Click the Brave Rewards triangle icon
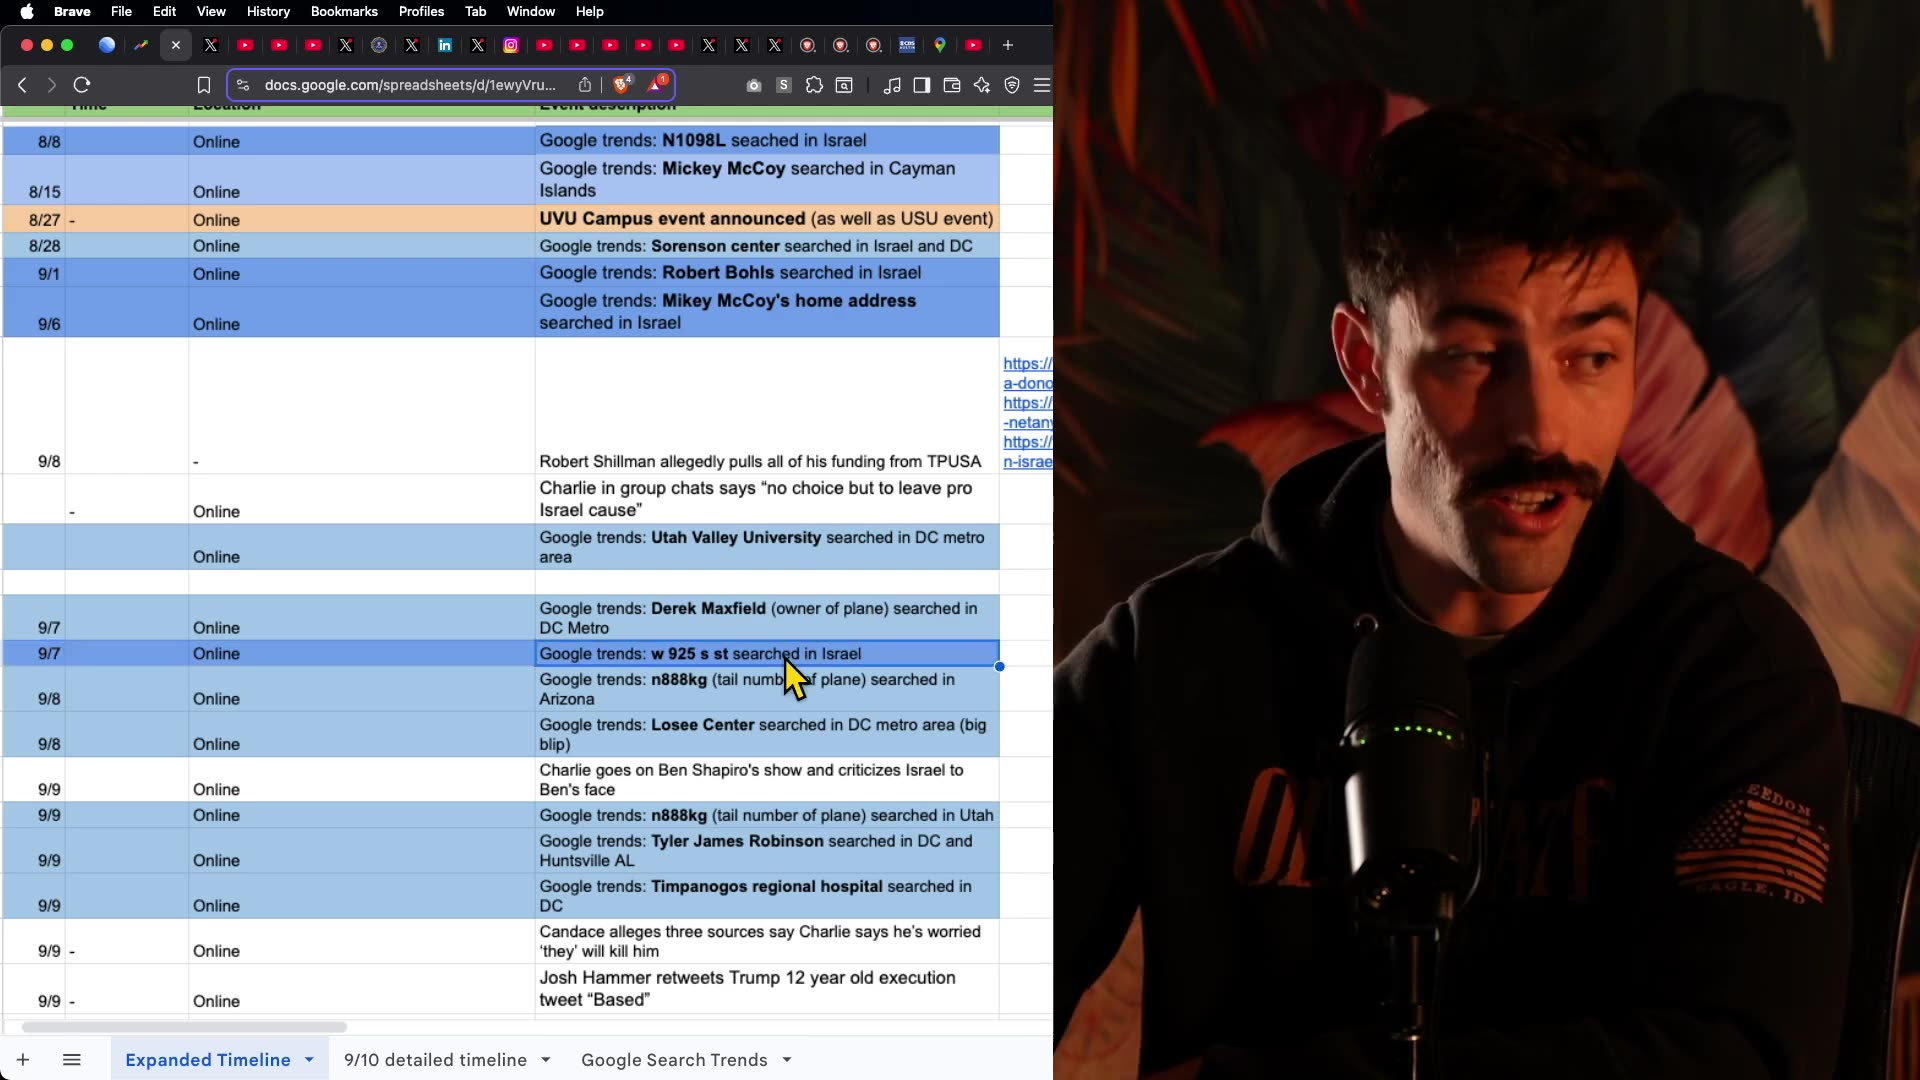The width and height of the screenshot is (1920, 1080). point(656,85)
